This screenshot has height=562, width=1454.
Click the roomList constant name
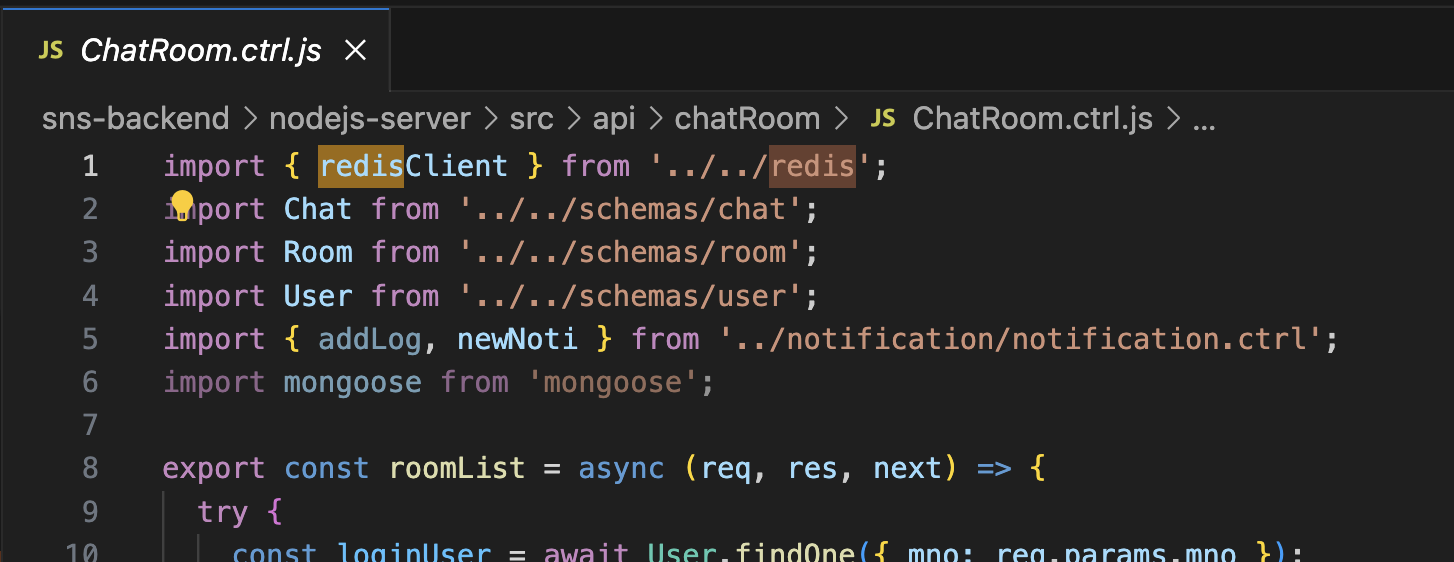457,468
